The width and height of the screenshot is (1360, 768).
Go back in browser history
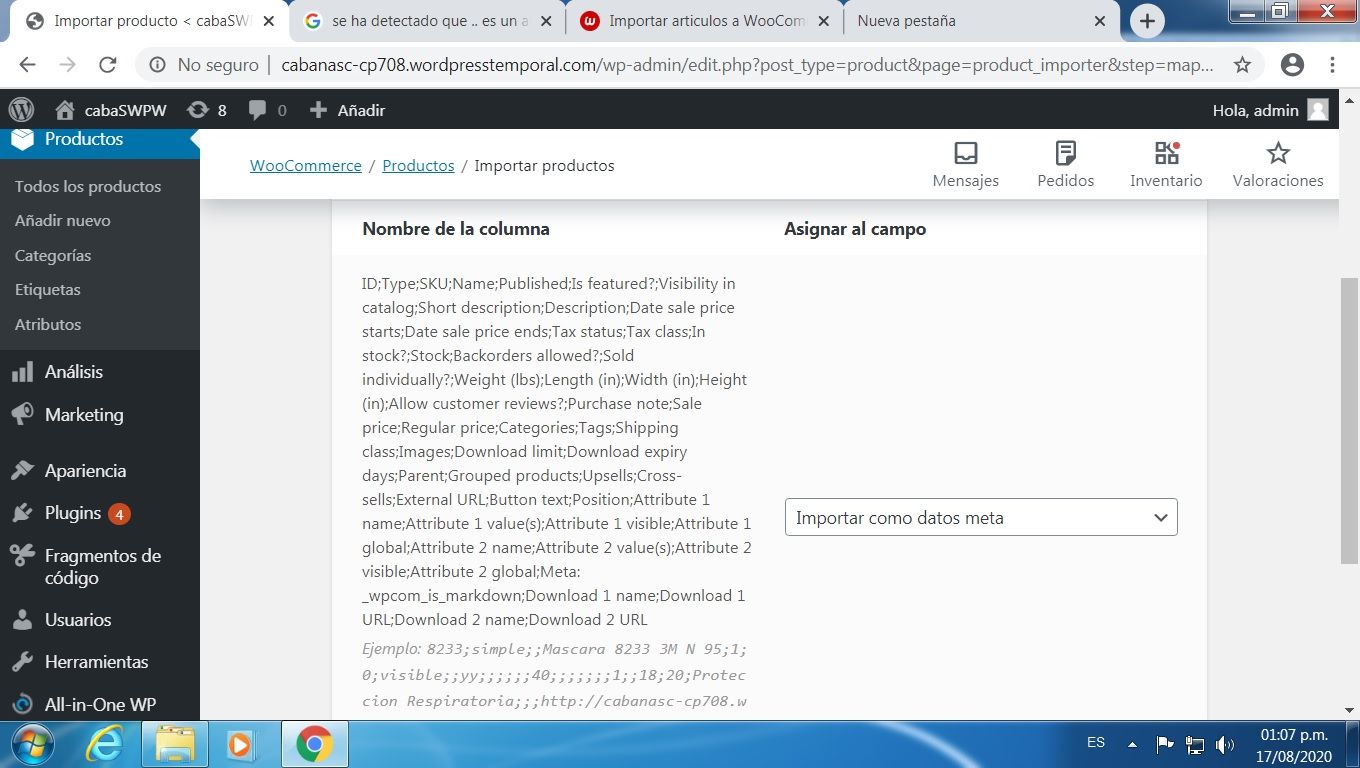point(27,65)
